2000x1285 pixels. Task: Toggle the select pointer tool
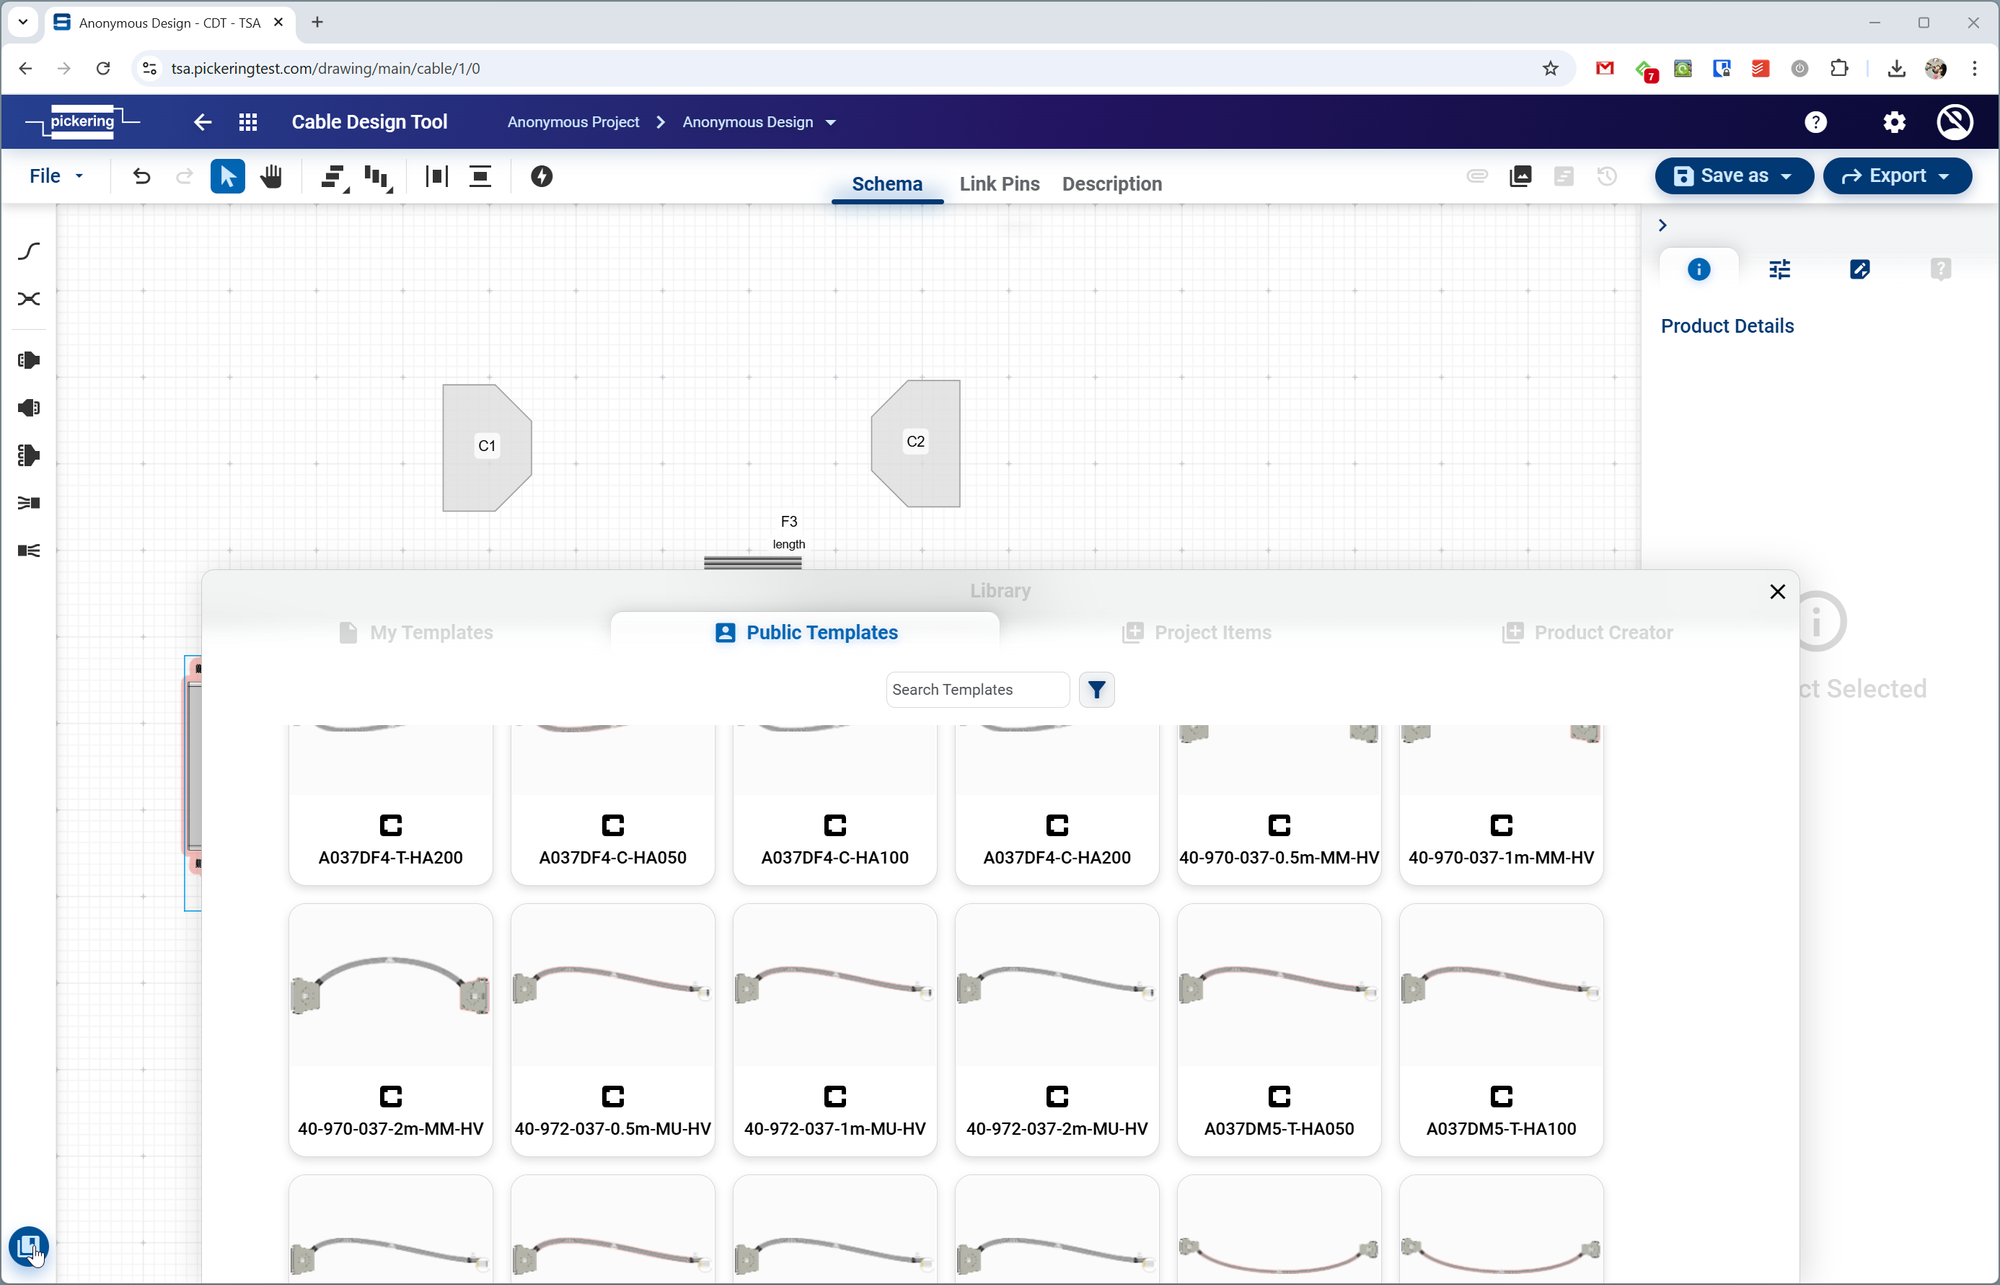click(x=227, y=177)
